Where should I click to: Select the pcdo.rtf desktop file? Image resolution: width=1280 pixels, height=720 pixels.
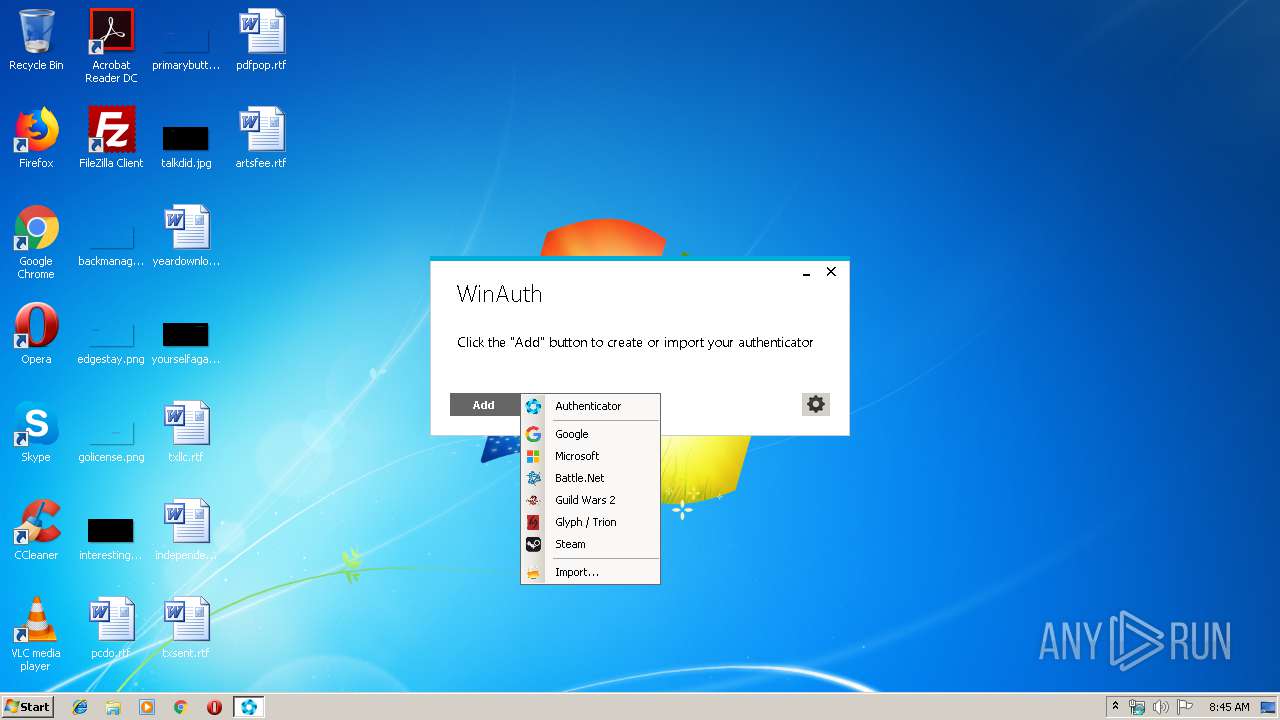click(111, 628)
